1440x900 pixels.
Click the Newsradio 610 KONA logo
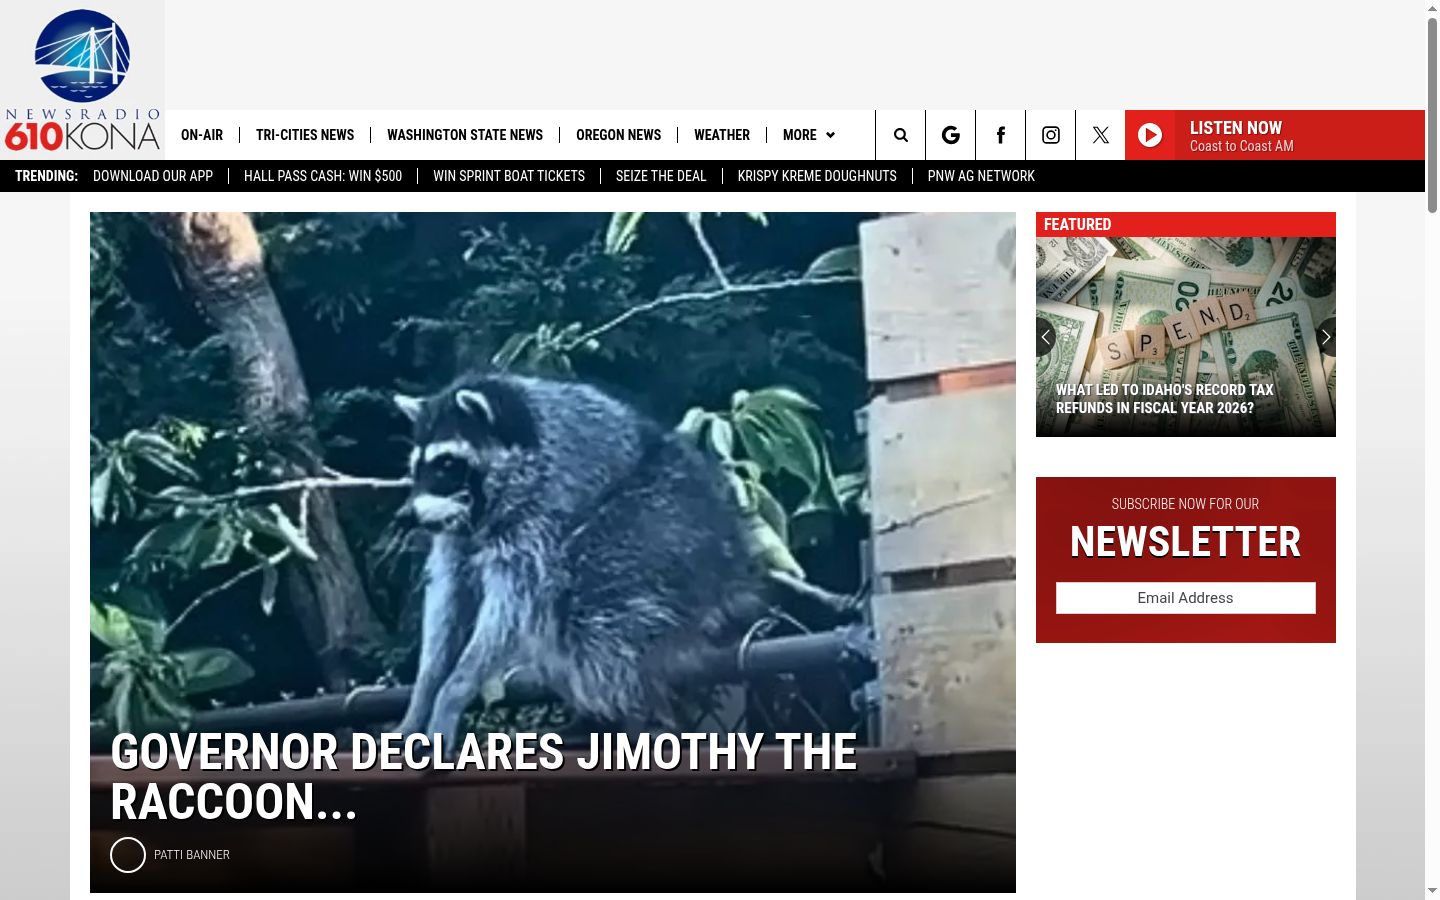(x=82, y=80)
